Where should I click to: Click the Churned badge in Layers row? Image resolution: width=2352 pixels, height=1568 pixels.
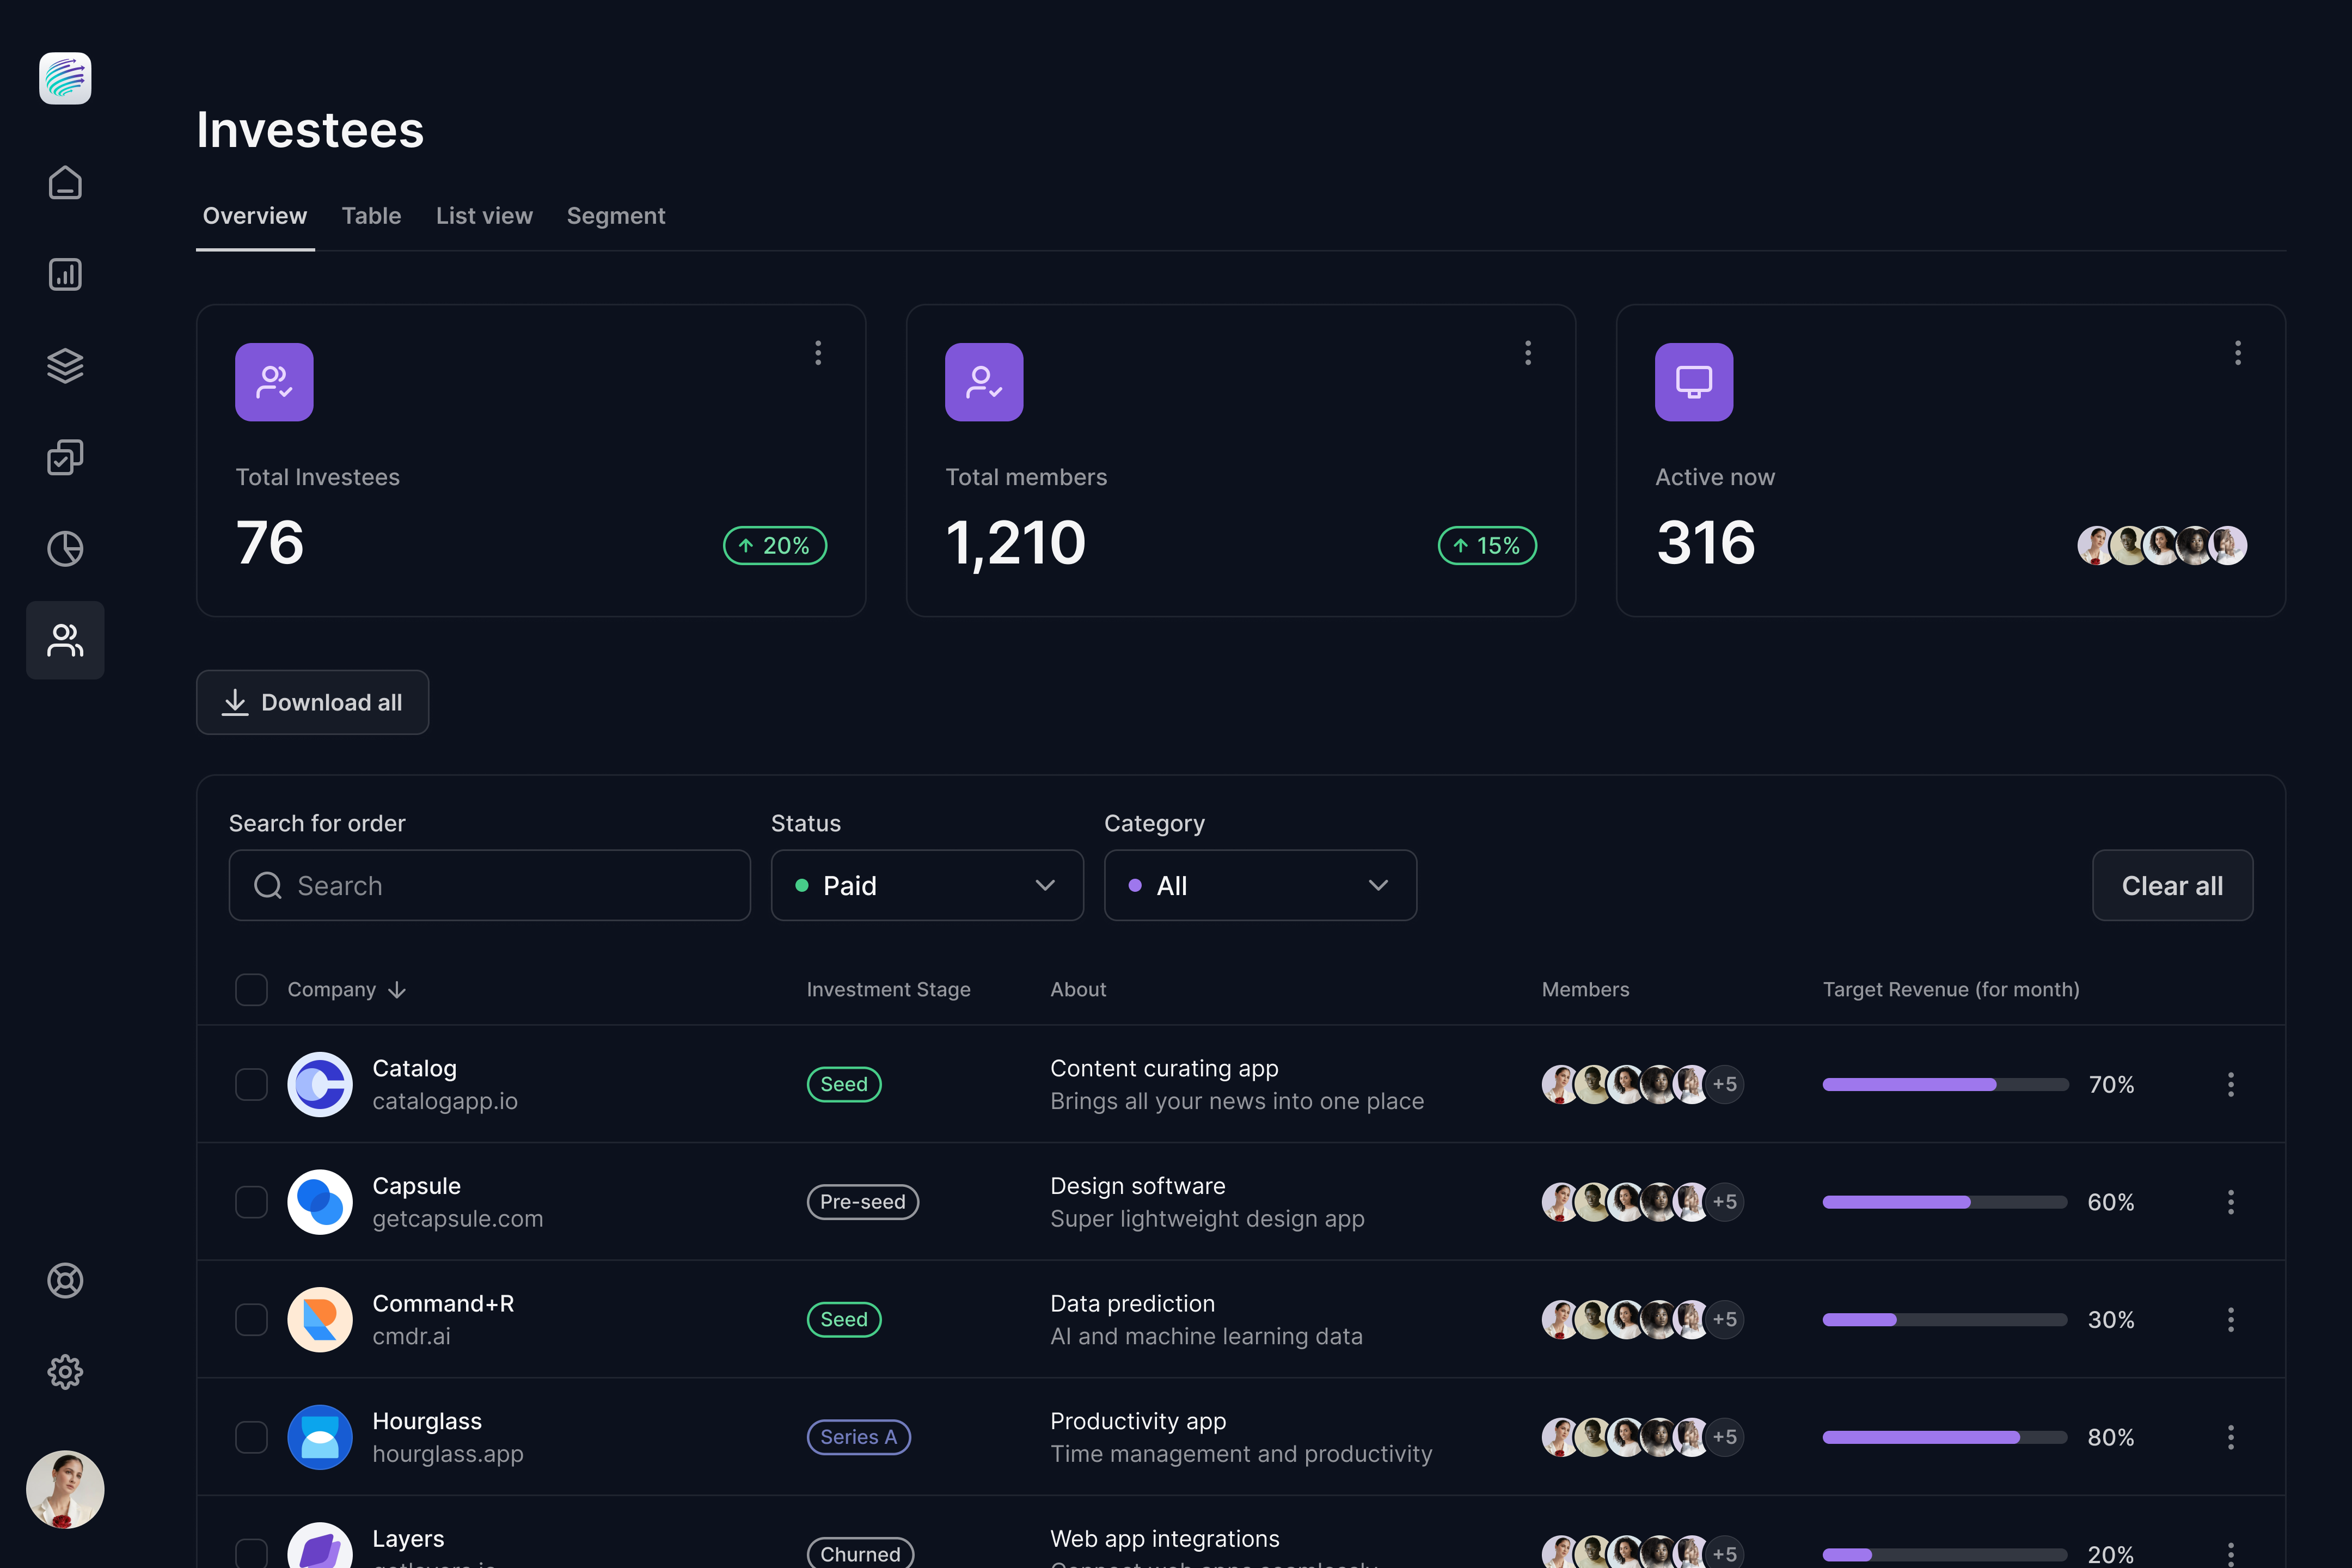[860, 1554]
